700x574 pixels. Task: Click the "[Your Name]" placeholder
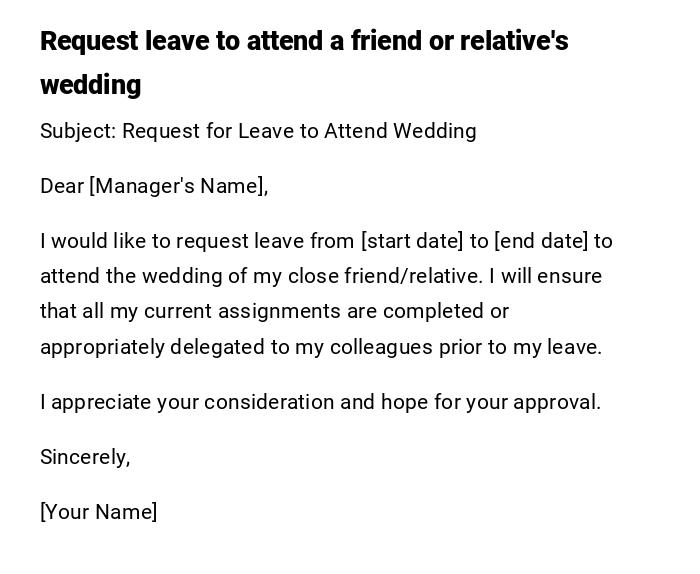click(99, 512)
